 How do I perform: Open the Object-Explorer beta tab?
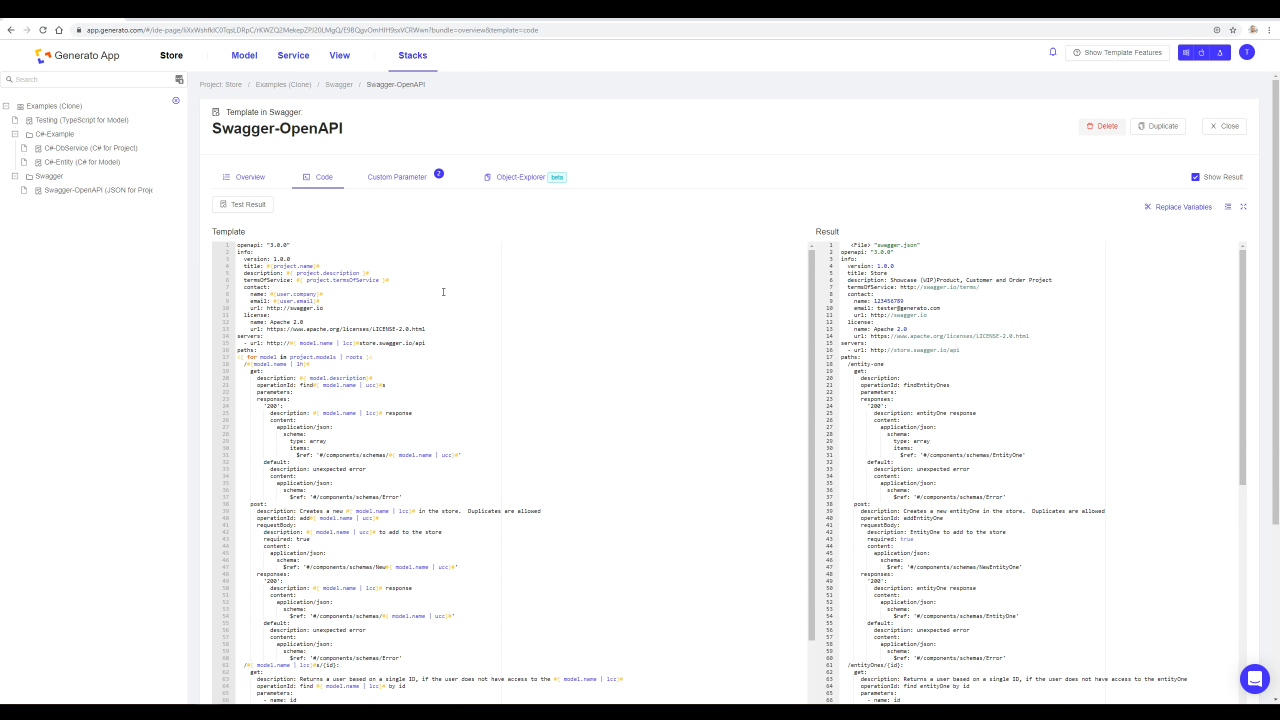525,177
